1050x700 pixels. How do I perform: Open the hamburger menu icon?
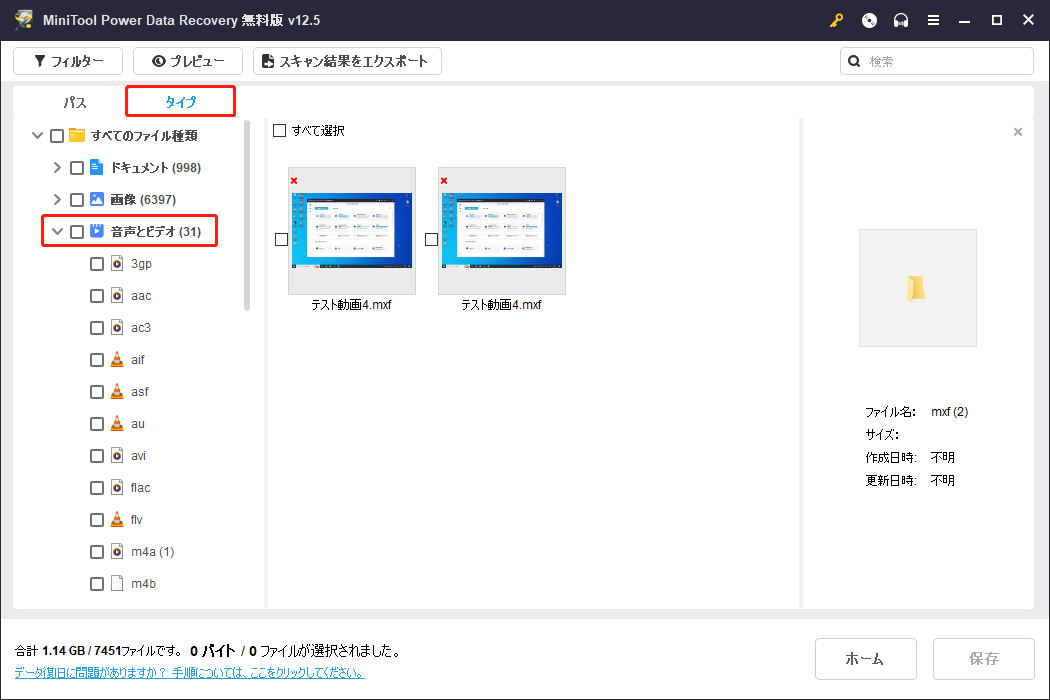click(x=933, y=20)
